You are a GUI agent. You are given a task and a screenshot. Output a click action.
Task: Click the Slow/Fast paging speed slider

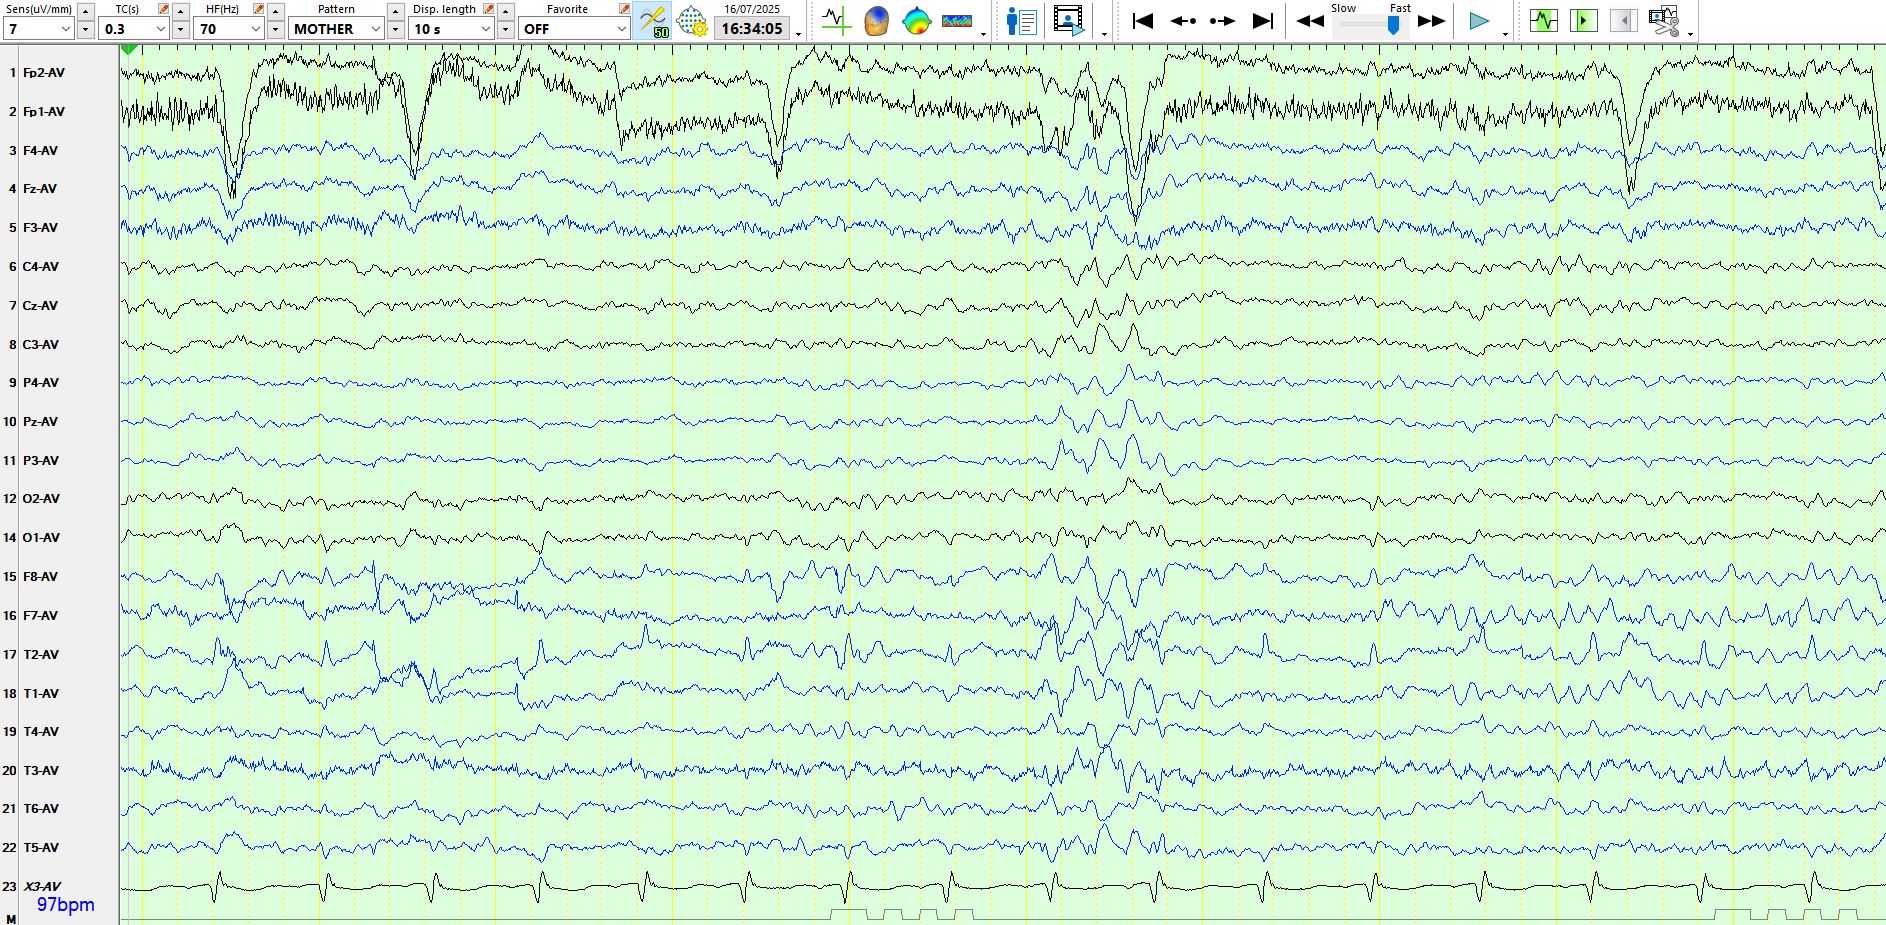(x=1371, y=26)
